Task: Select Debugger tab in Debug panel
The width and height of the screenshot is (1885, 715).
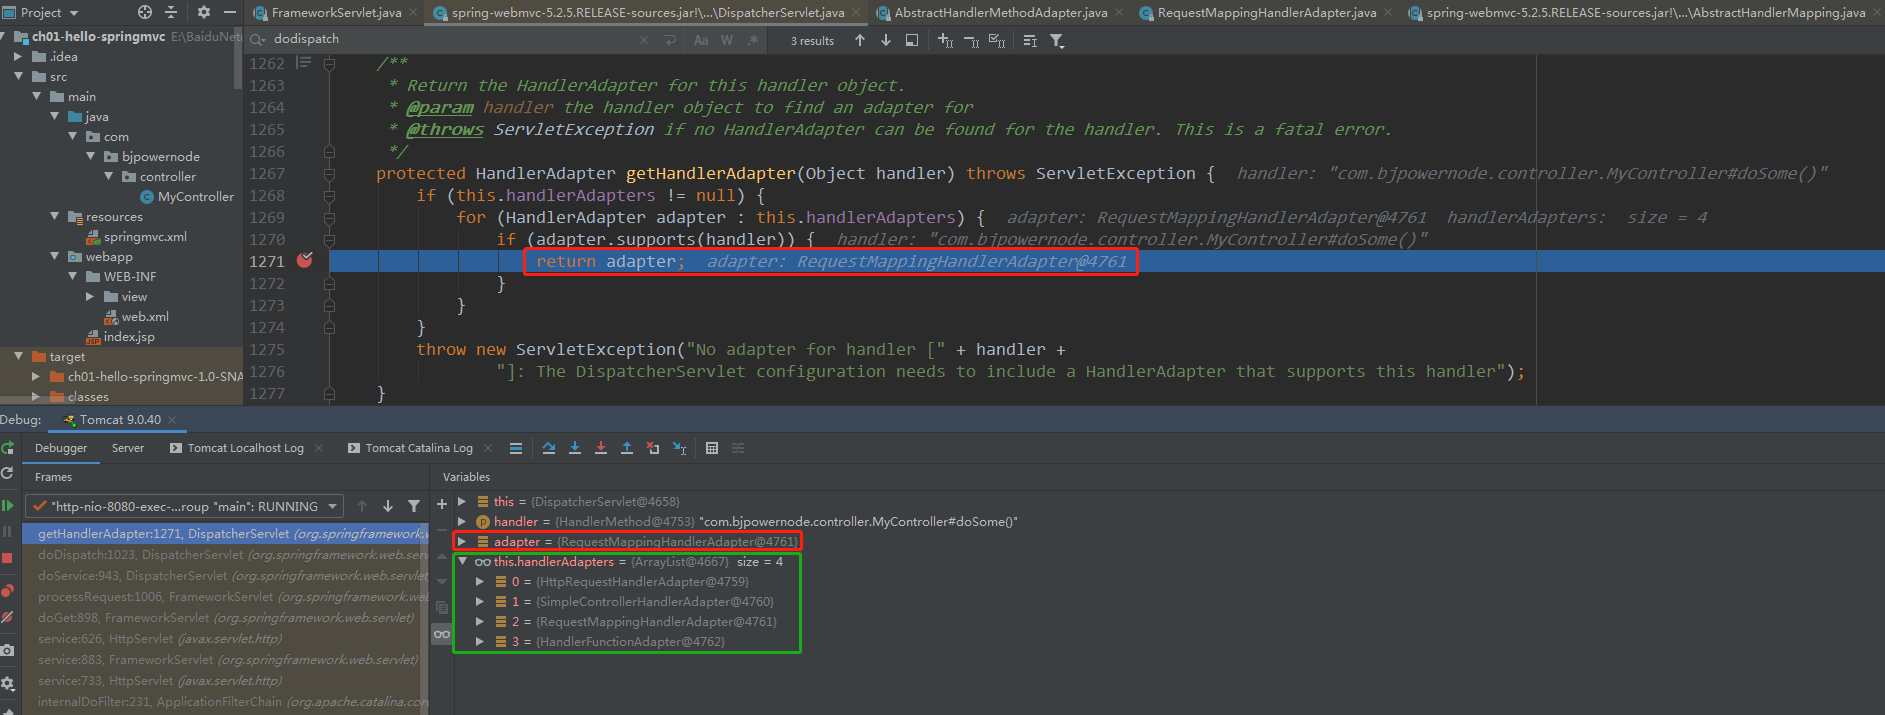Action: click(61, 448)
